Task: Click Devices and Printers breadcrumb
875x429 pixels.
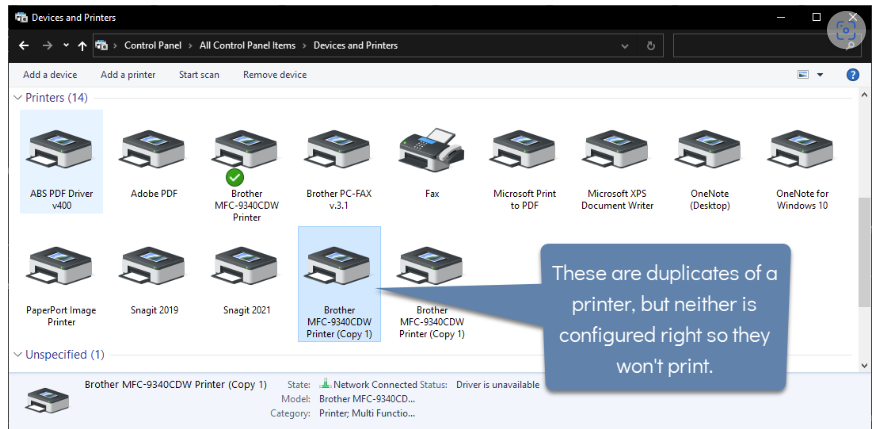Action: [355, 46]
